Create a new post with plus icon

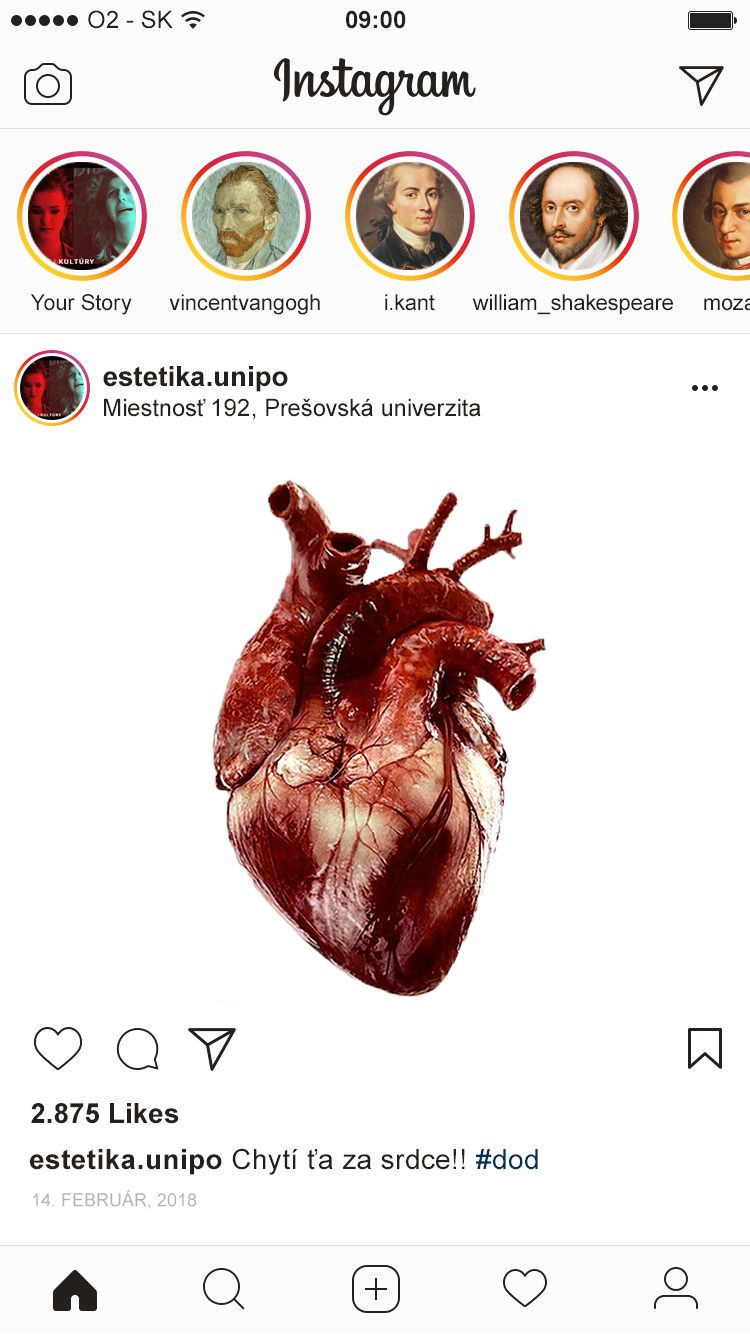pyautogui.click(x=376, y=1289)
